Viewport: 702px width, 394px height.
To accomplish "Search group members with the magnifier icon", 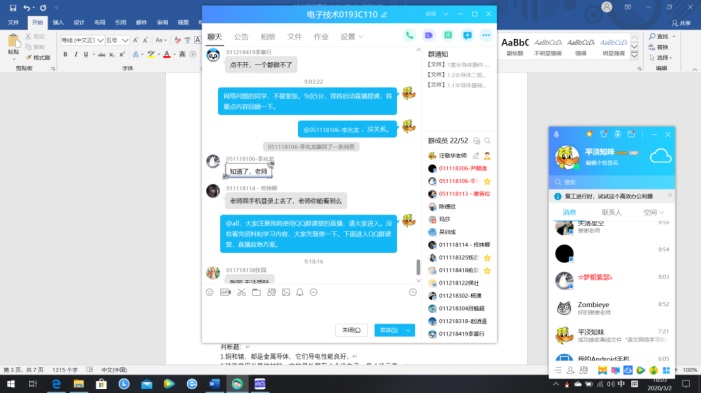I will click(487, 141).
